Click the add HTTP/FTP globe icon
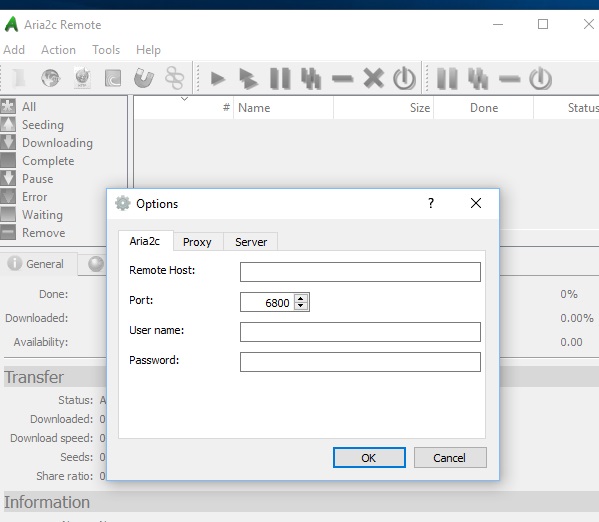The width and height of the screenshot is (599, 522). click(82, 78)
